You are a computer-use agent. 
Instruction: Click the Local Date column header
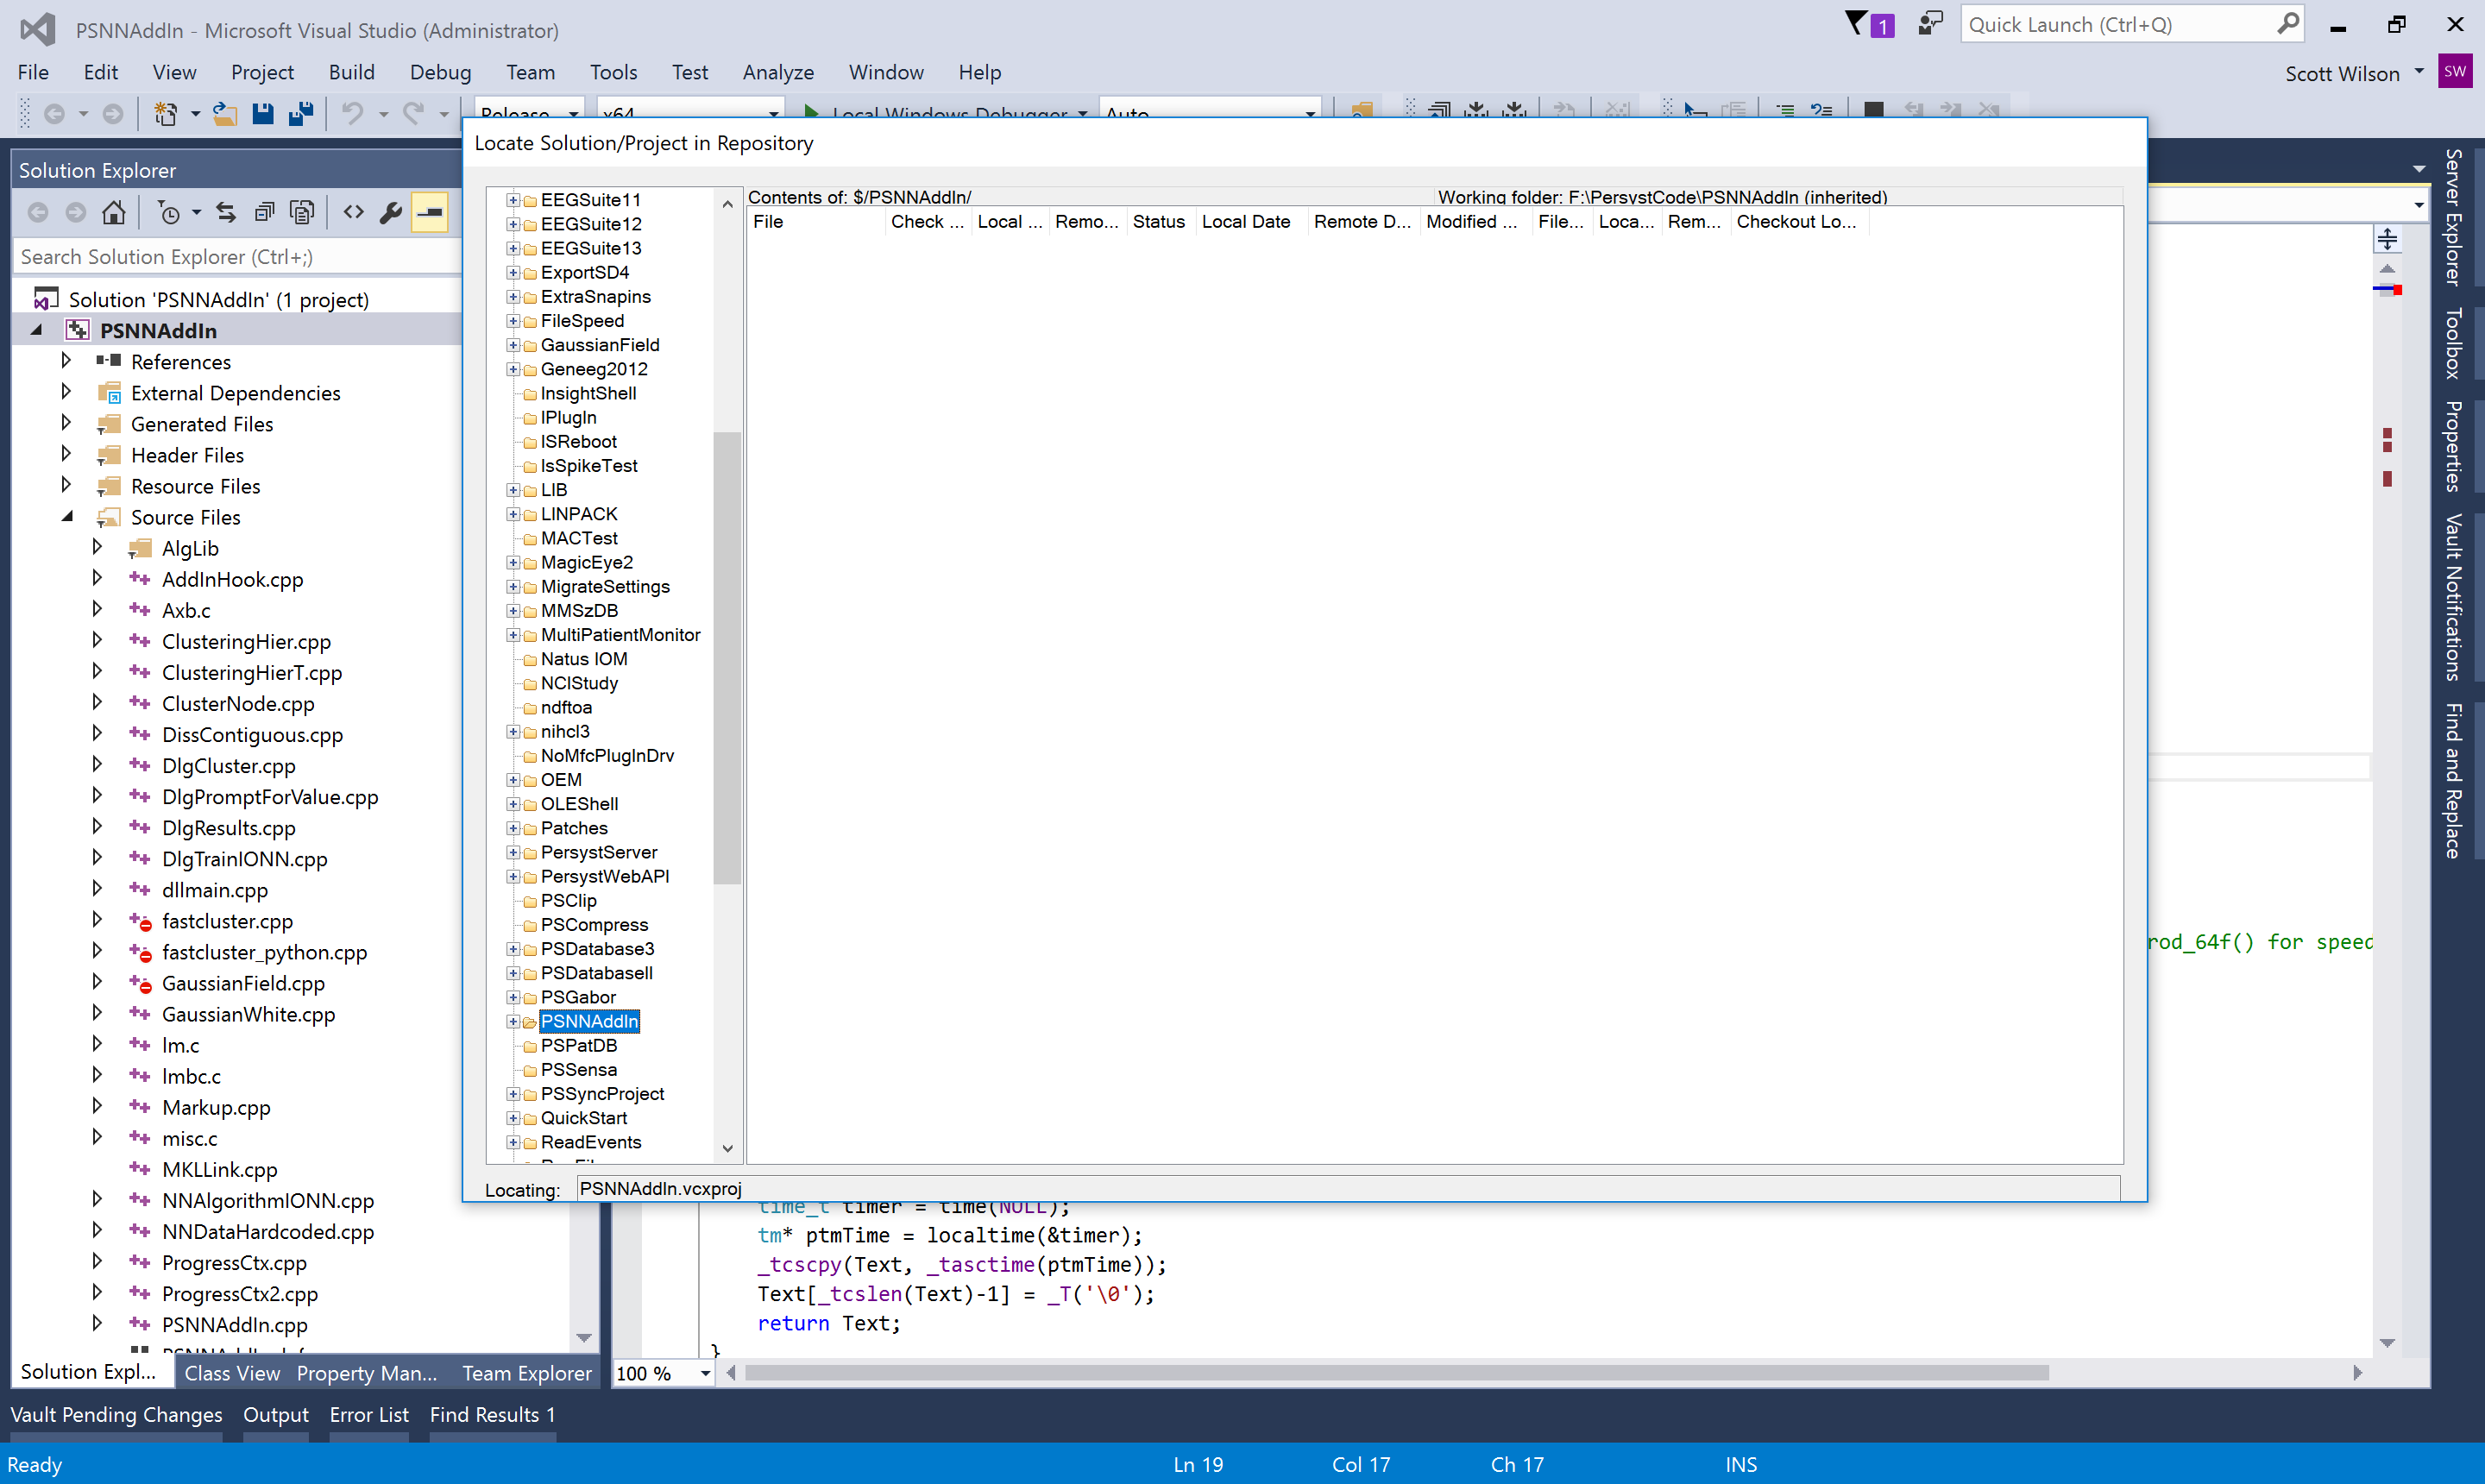point(1251,222)
